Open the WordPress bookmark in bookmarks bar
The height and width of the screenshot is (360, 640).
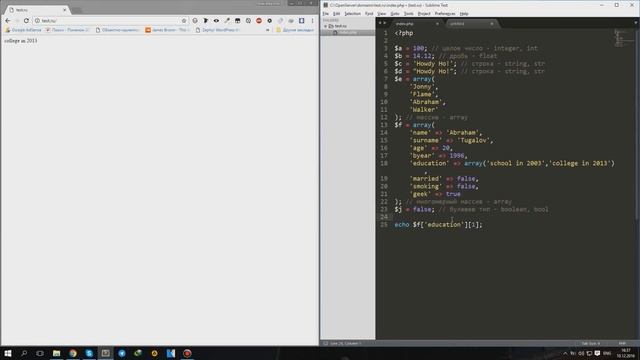coord(218,30)
